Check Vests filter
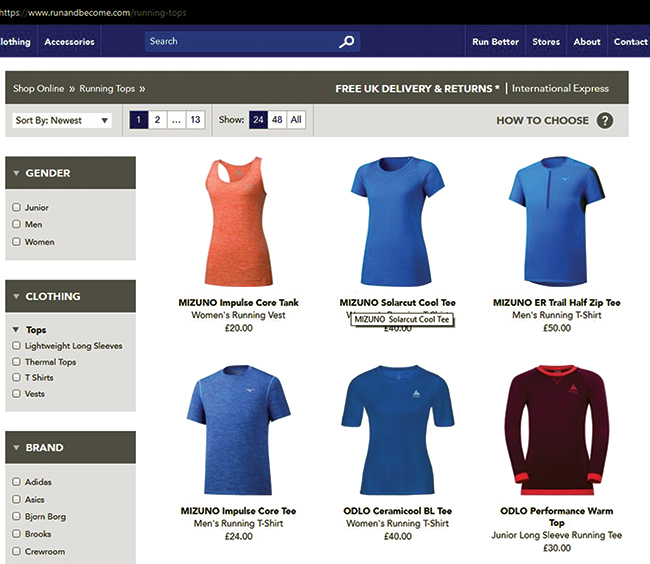 pyautogui.click(x=16, y=394)
